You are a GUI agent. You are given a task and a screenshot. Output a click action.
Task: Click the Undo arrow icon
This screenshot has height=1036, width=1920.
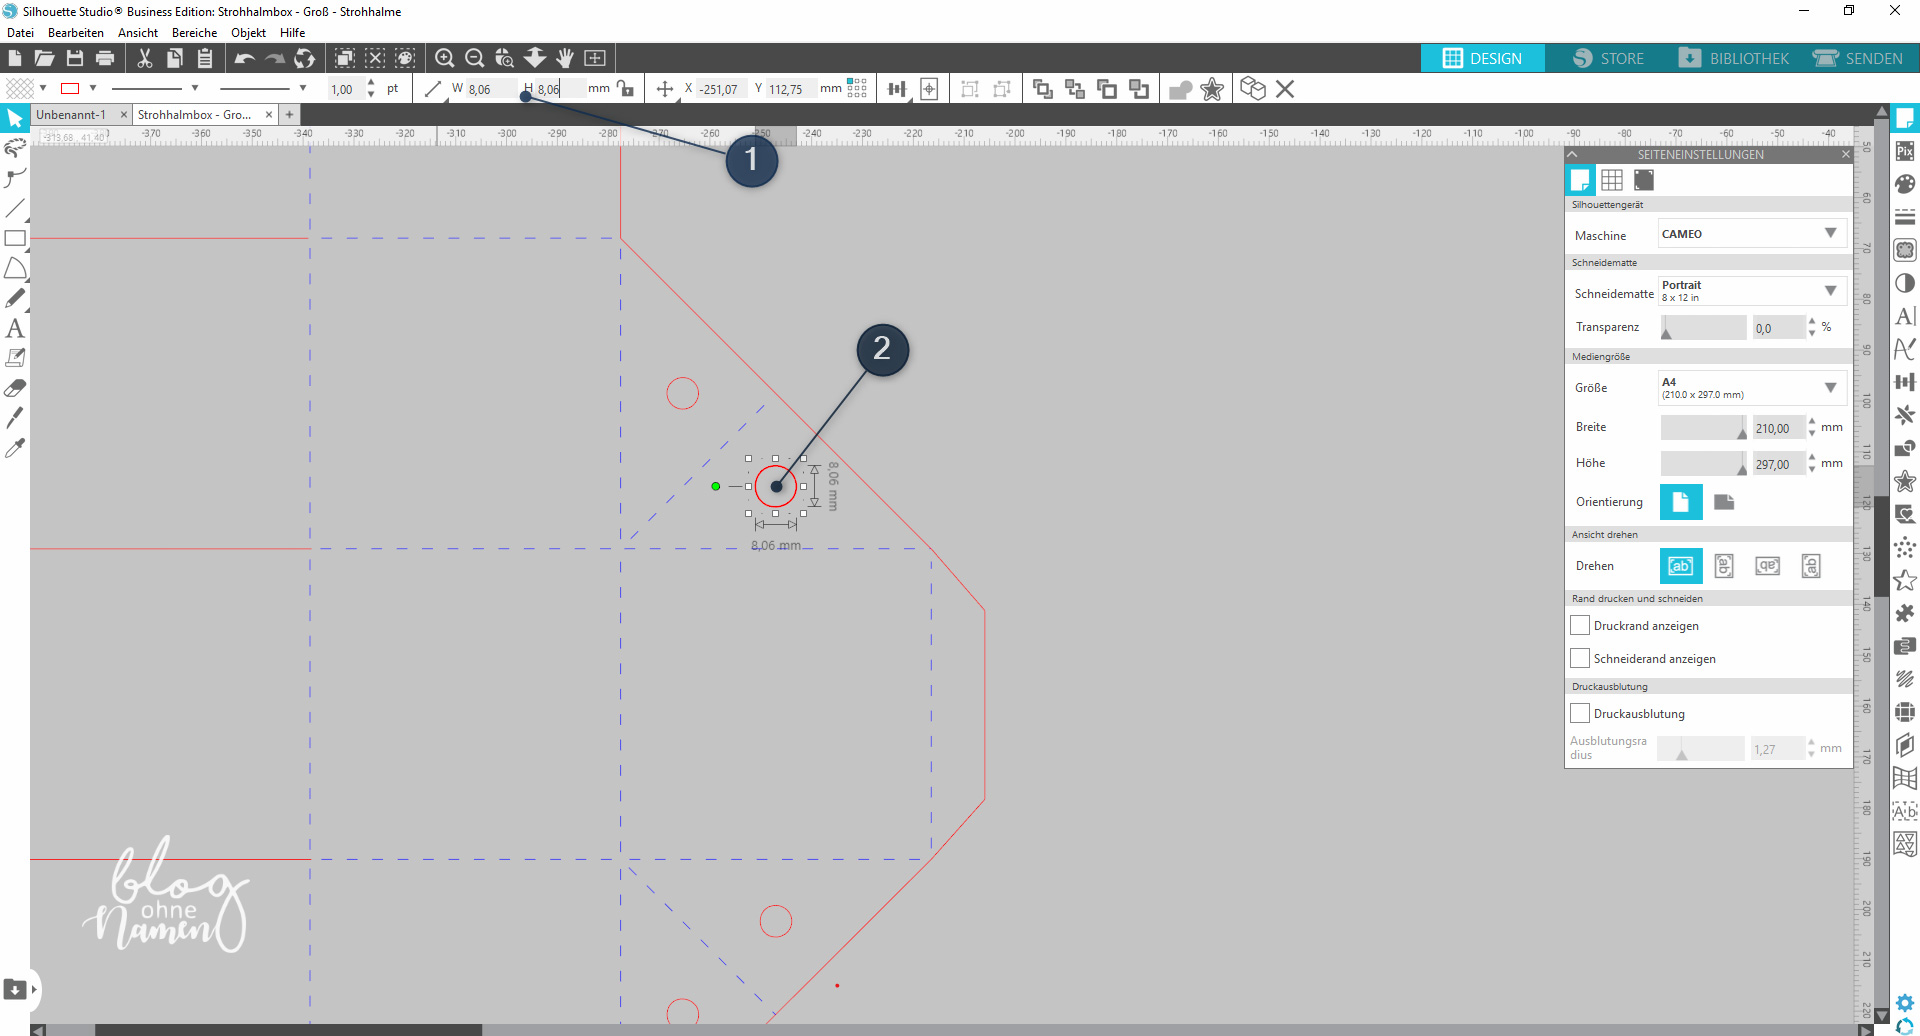(x=244, y=58)
